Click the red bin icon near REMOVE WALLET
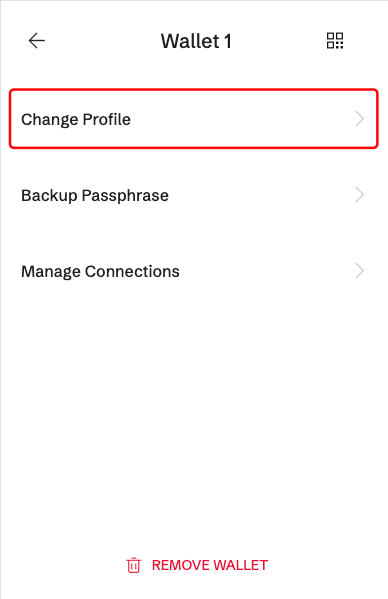 (134, 565)
